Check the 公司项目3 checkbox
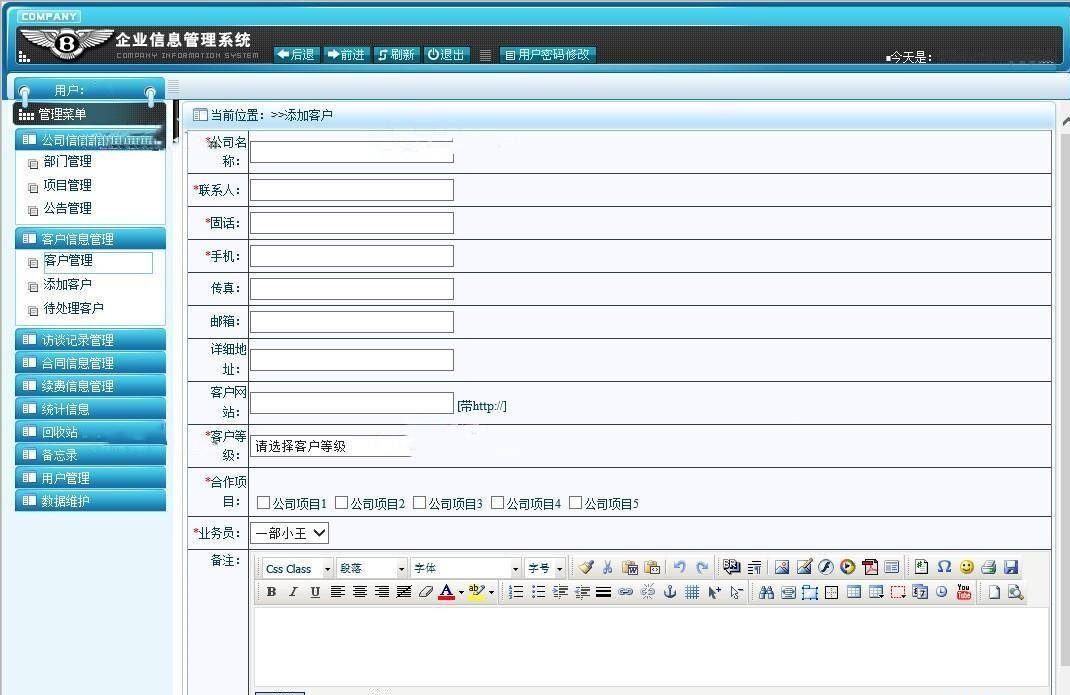Image resolution: width=1070 pixels, height=695 pixels. tap(420, 503)
